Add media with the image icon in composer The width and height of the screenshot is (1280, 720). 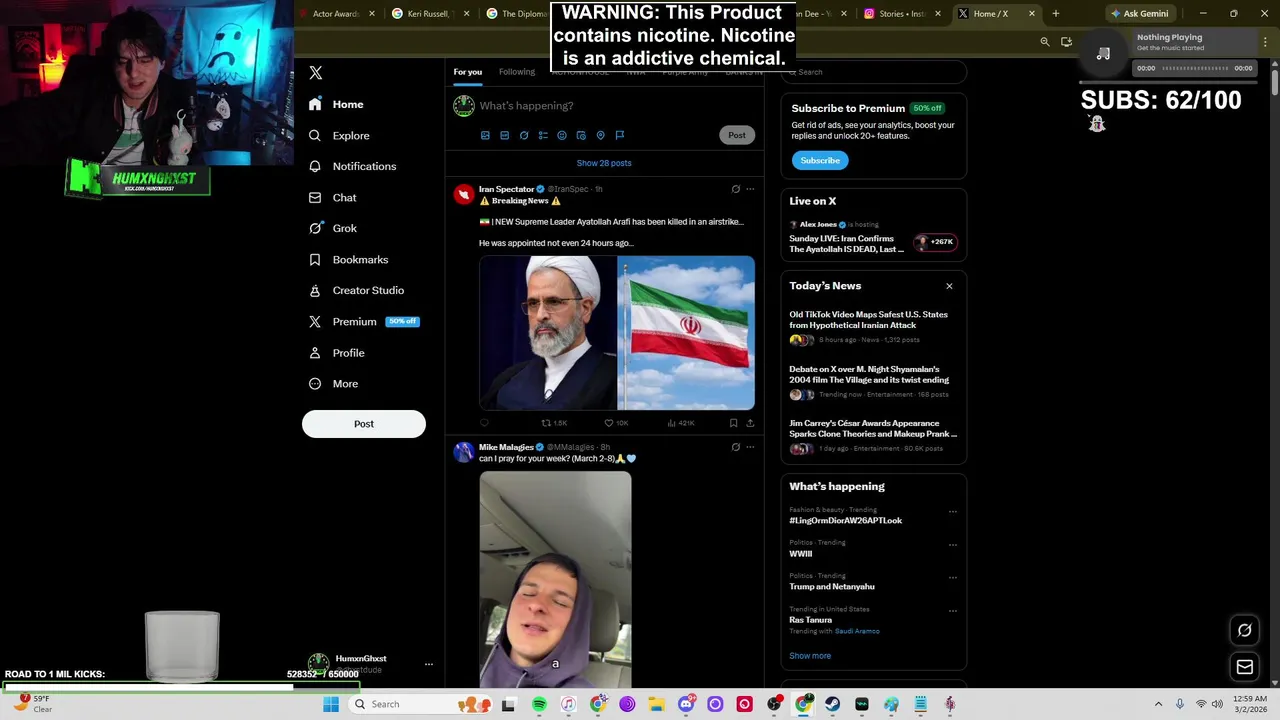tap(485, 135)
